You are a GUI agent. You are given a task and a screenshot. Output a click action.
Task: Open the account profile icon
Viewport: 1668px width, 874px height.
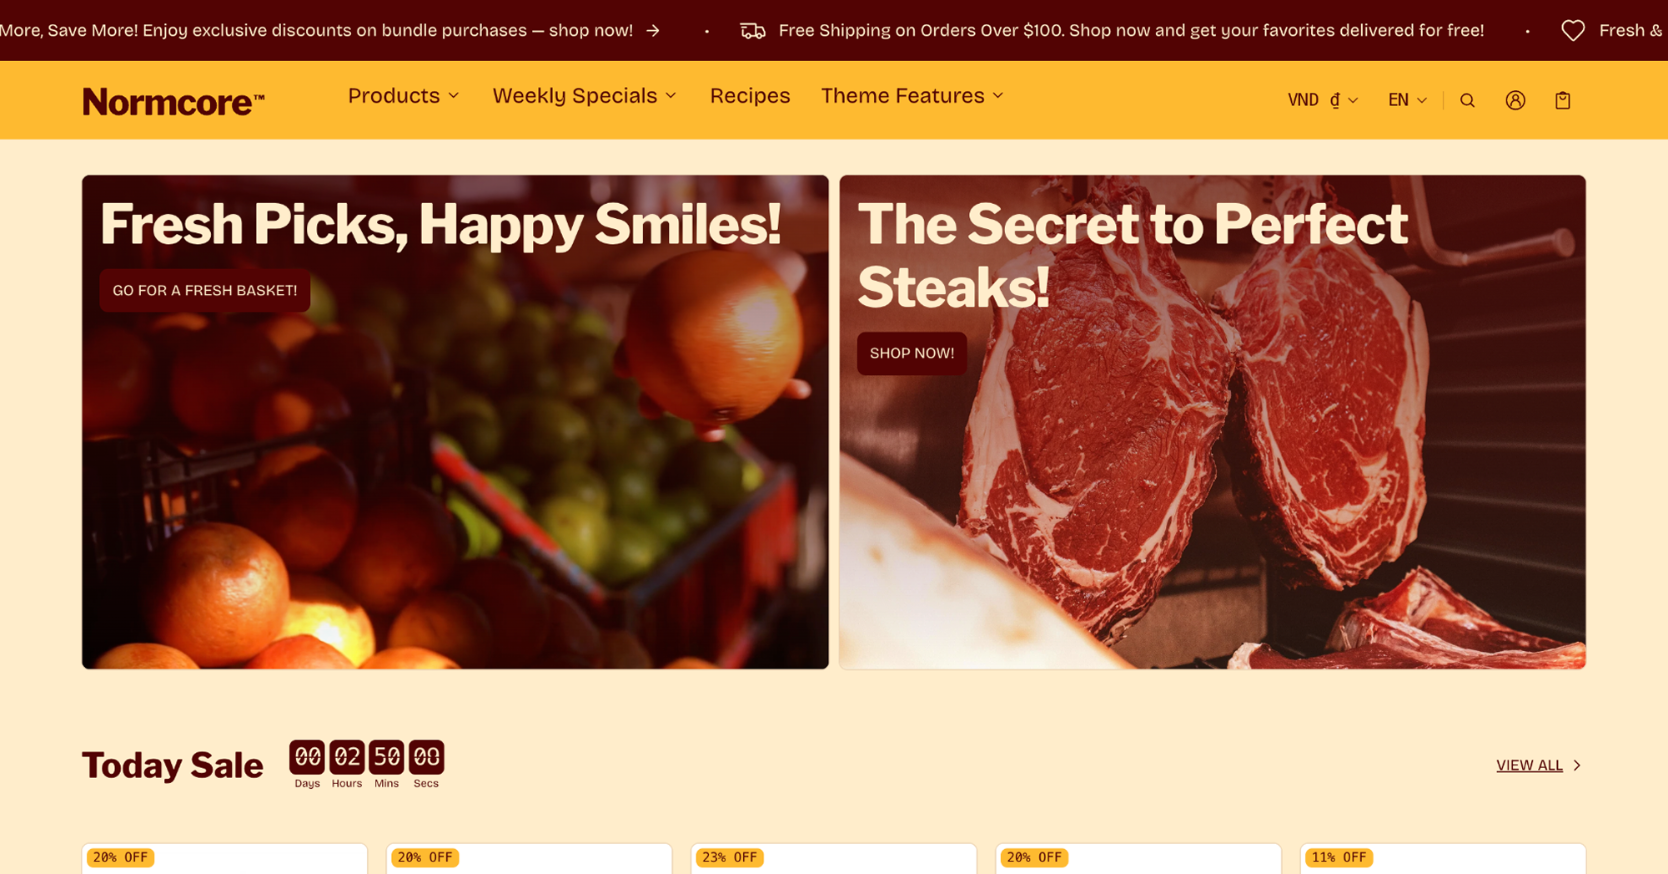pos(1515,100)
